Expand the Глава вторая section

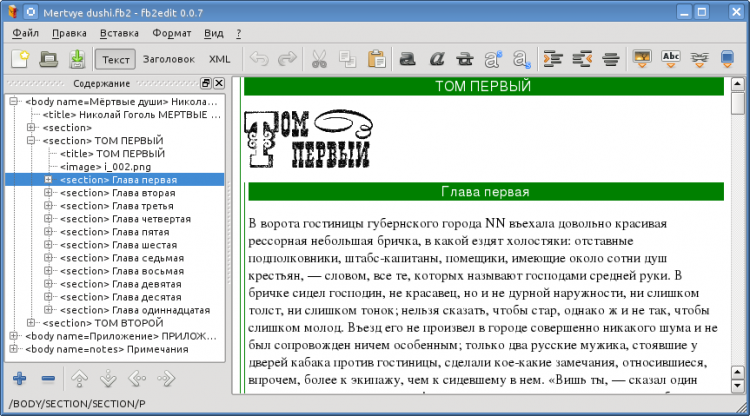click(x=48, y=192)
